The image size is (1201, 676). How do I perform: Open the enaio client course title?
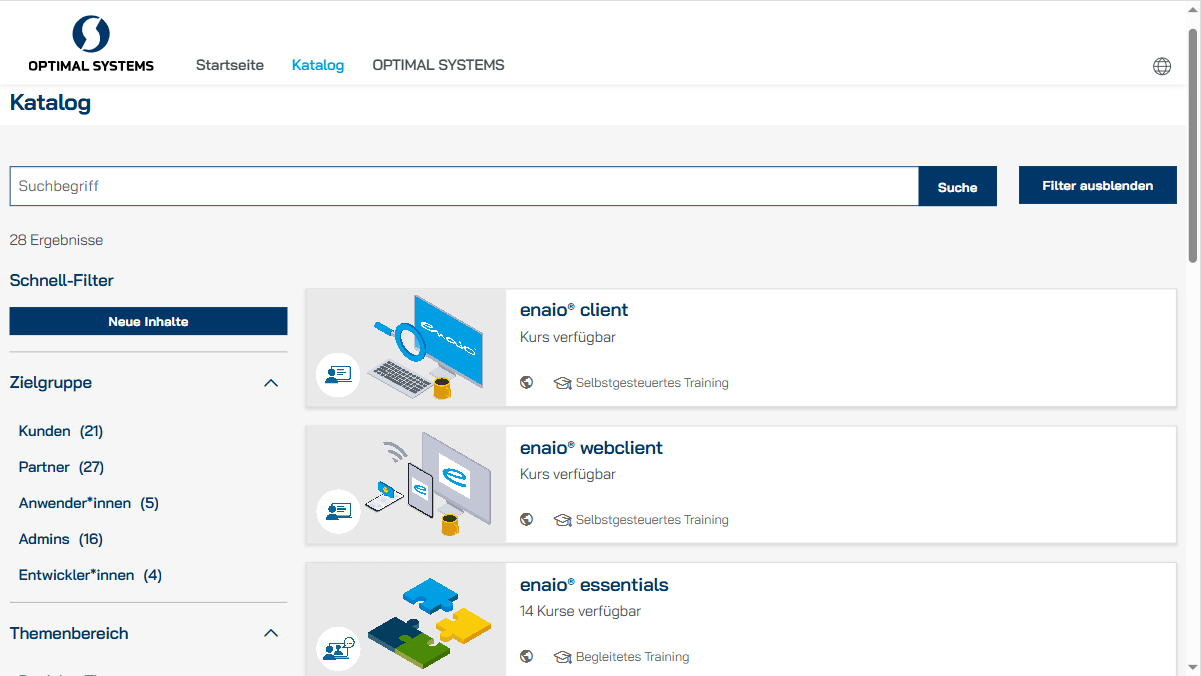[x=574, y=310]
